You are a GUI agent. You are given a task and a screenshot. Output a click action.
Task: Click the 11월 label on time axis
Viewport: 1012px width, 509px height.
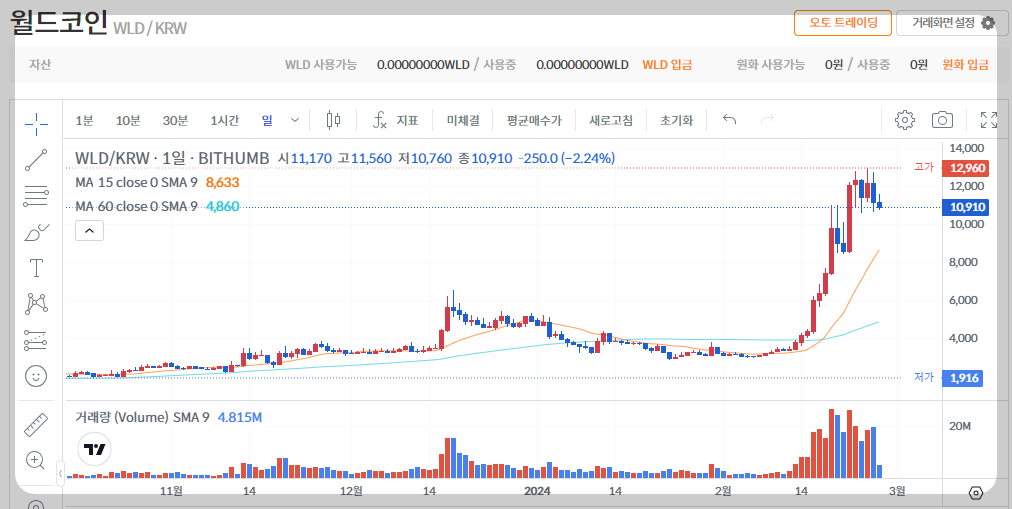tap(170, 491)
